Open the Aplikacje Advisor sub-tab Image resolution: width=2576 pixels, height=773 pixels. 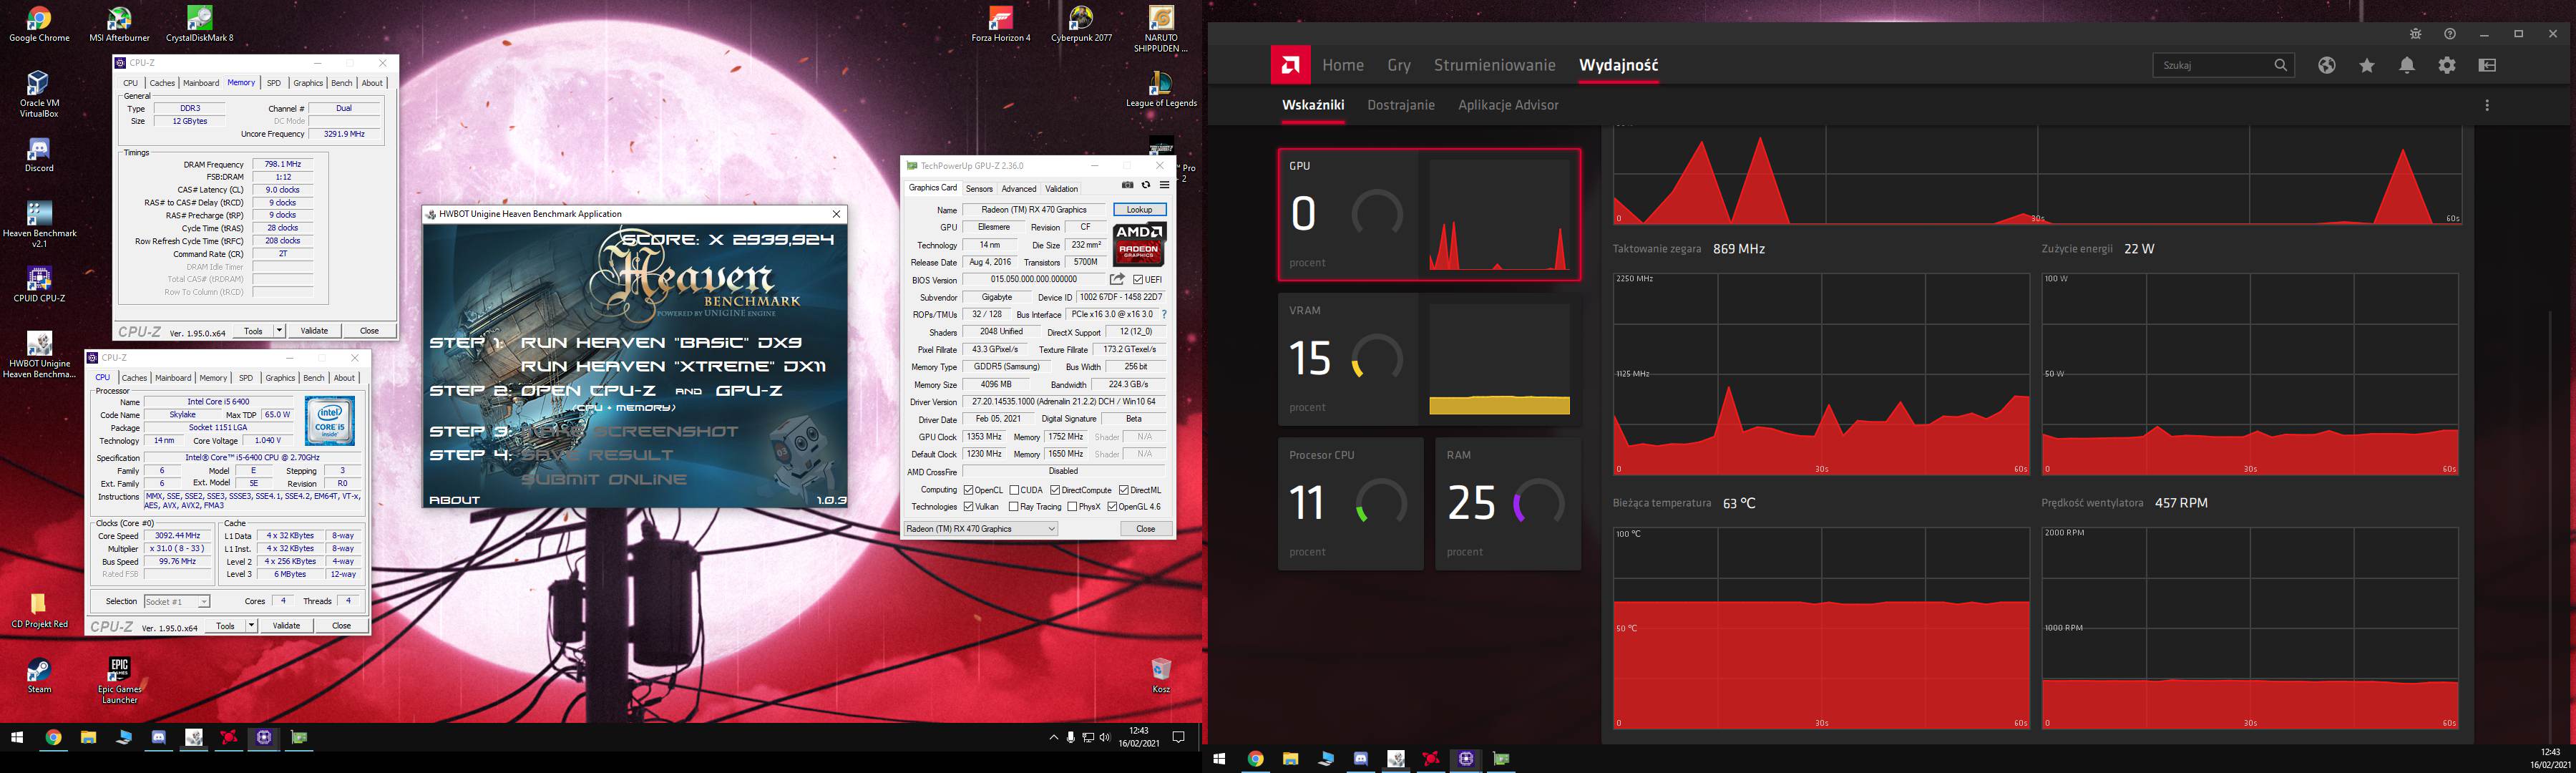[x=1508, y=105]
